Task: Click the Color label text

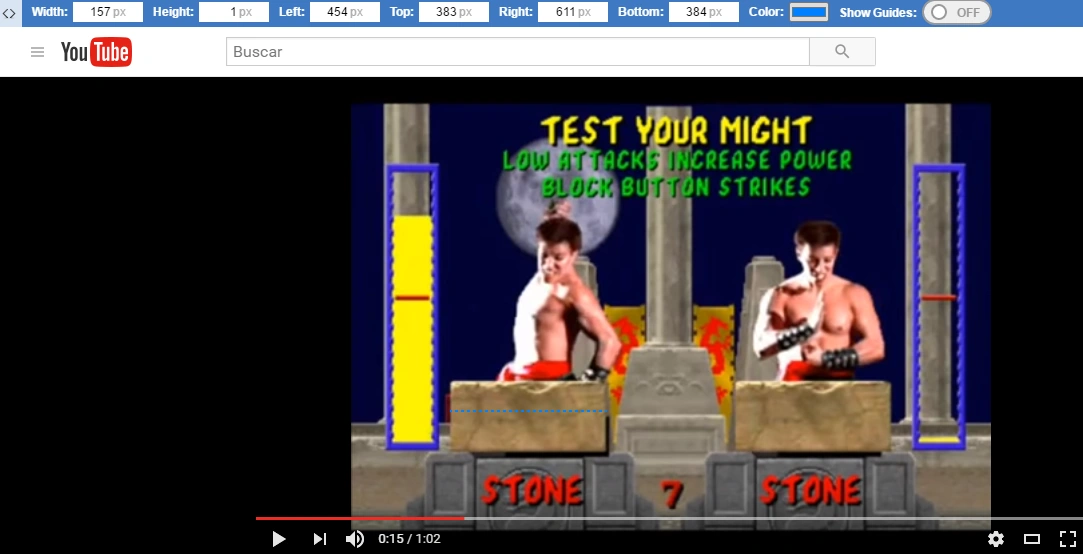Action: click(767, 12)
